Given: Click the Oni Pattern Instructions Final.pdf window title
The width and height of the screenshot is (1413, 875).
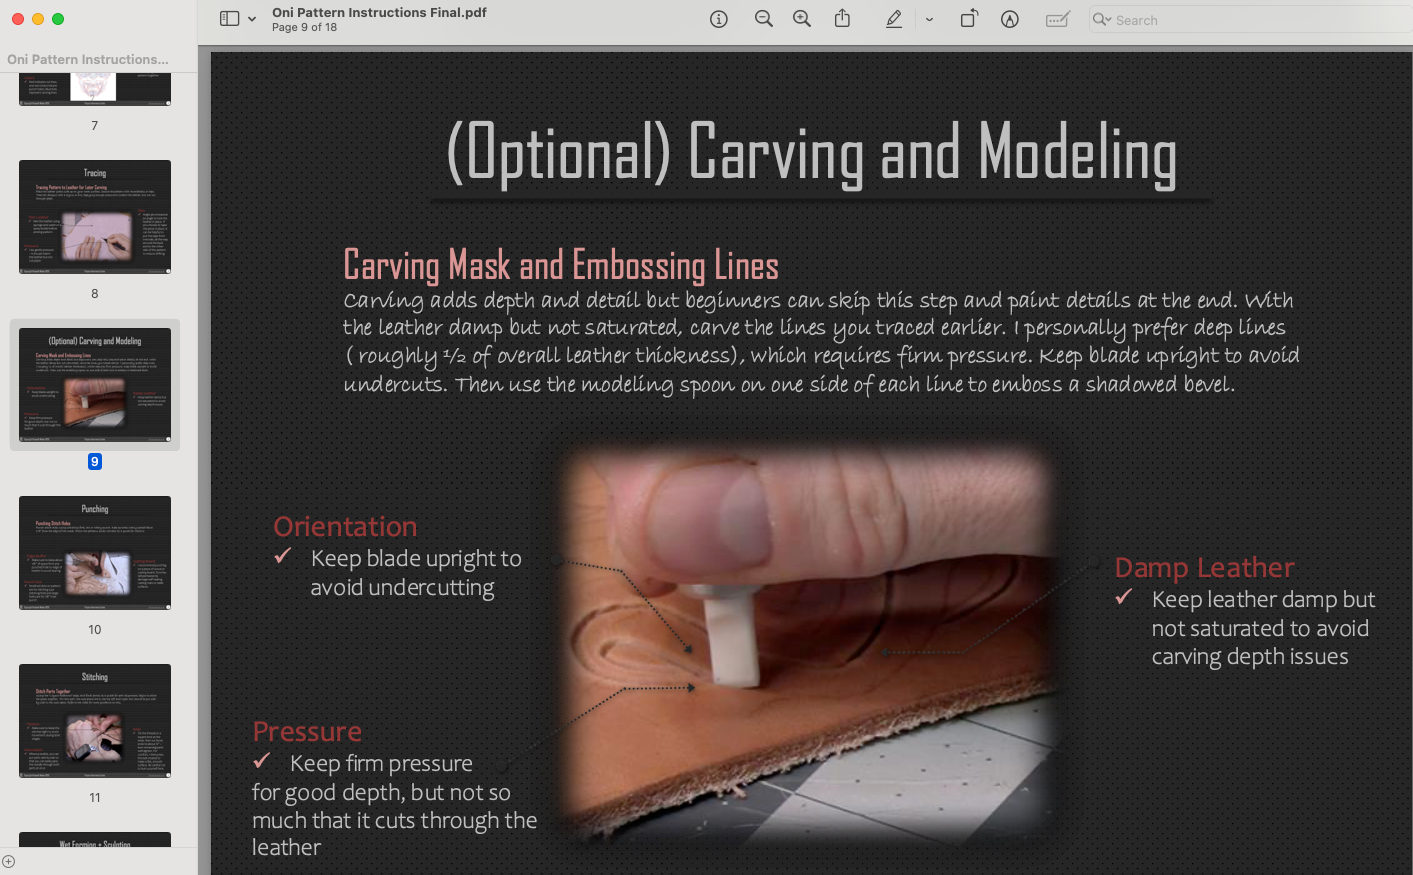Looking at the screenshot, I should point(379,12).
